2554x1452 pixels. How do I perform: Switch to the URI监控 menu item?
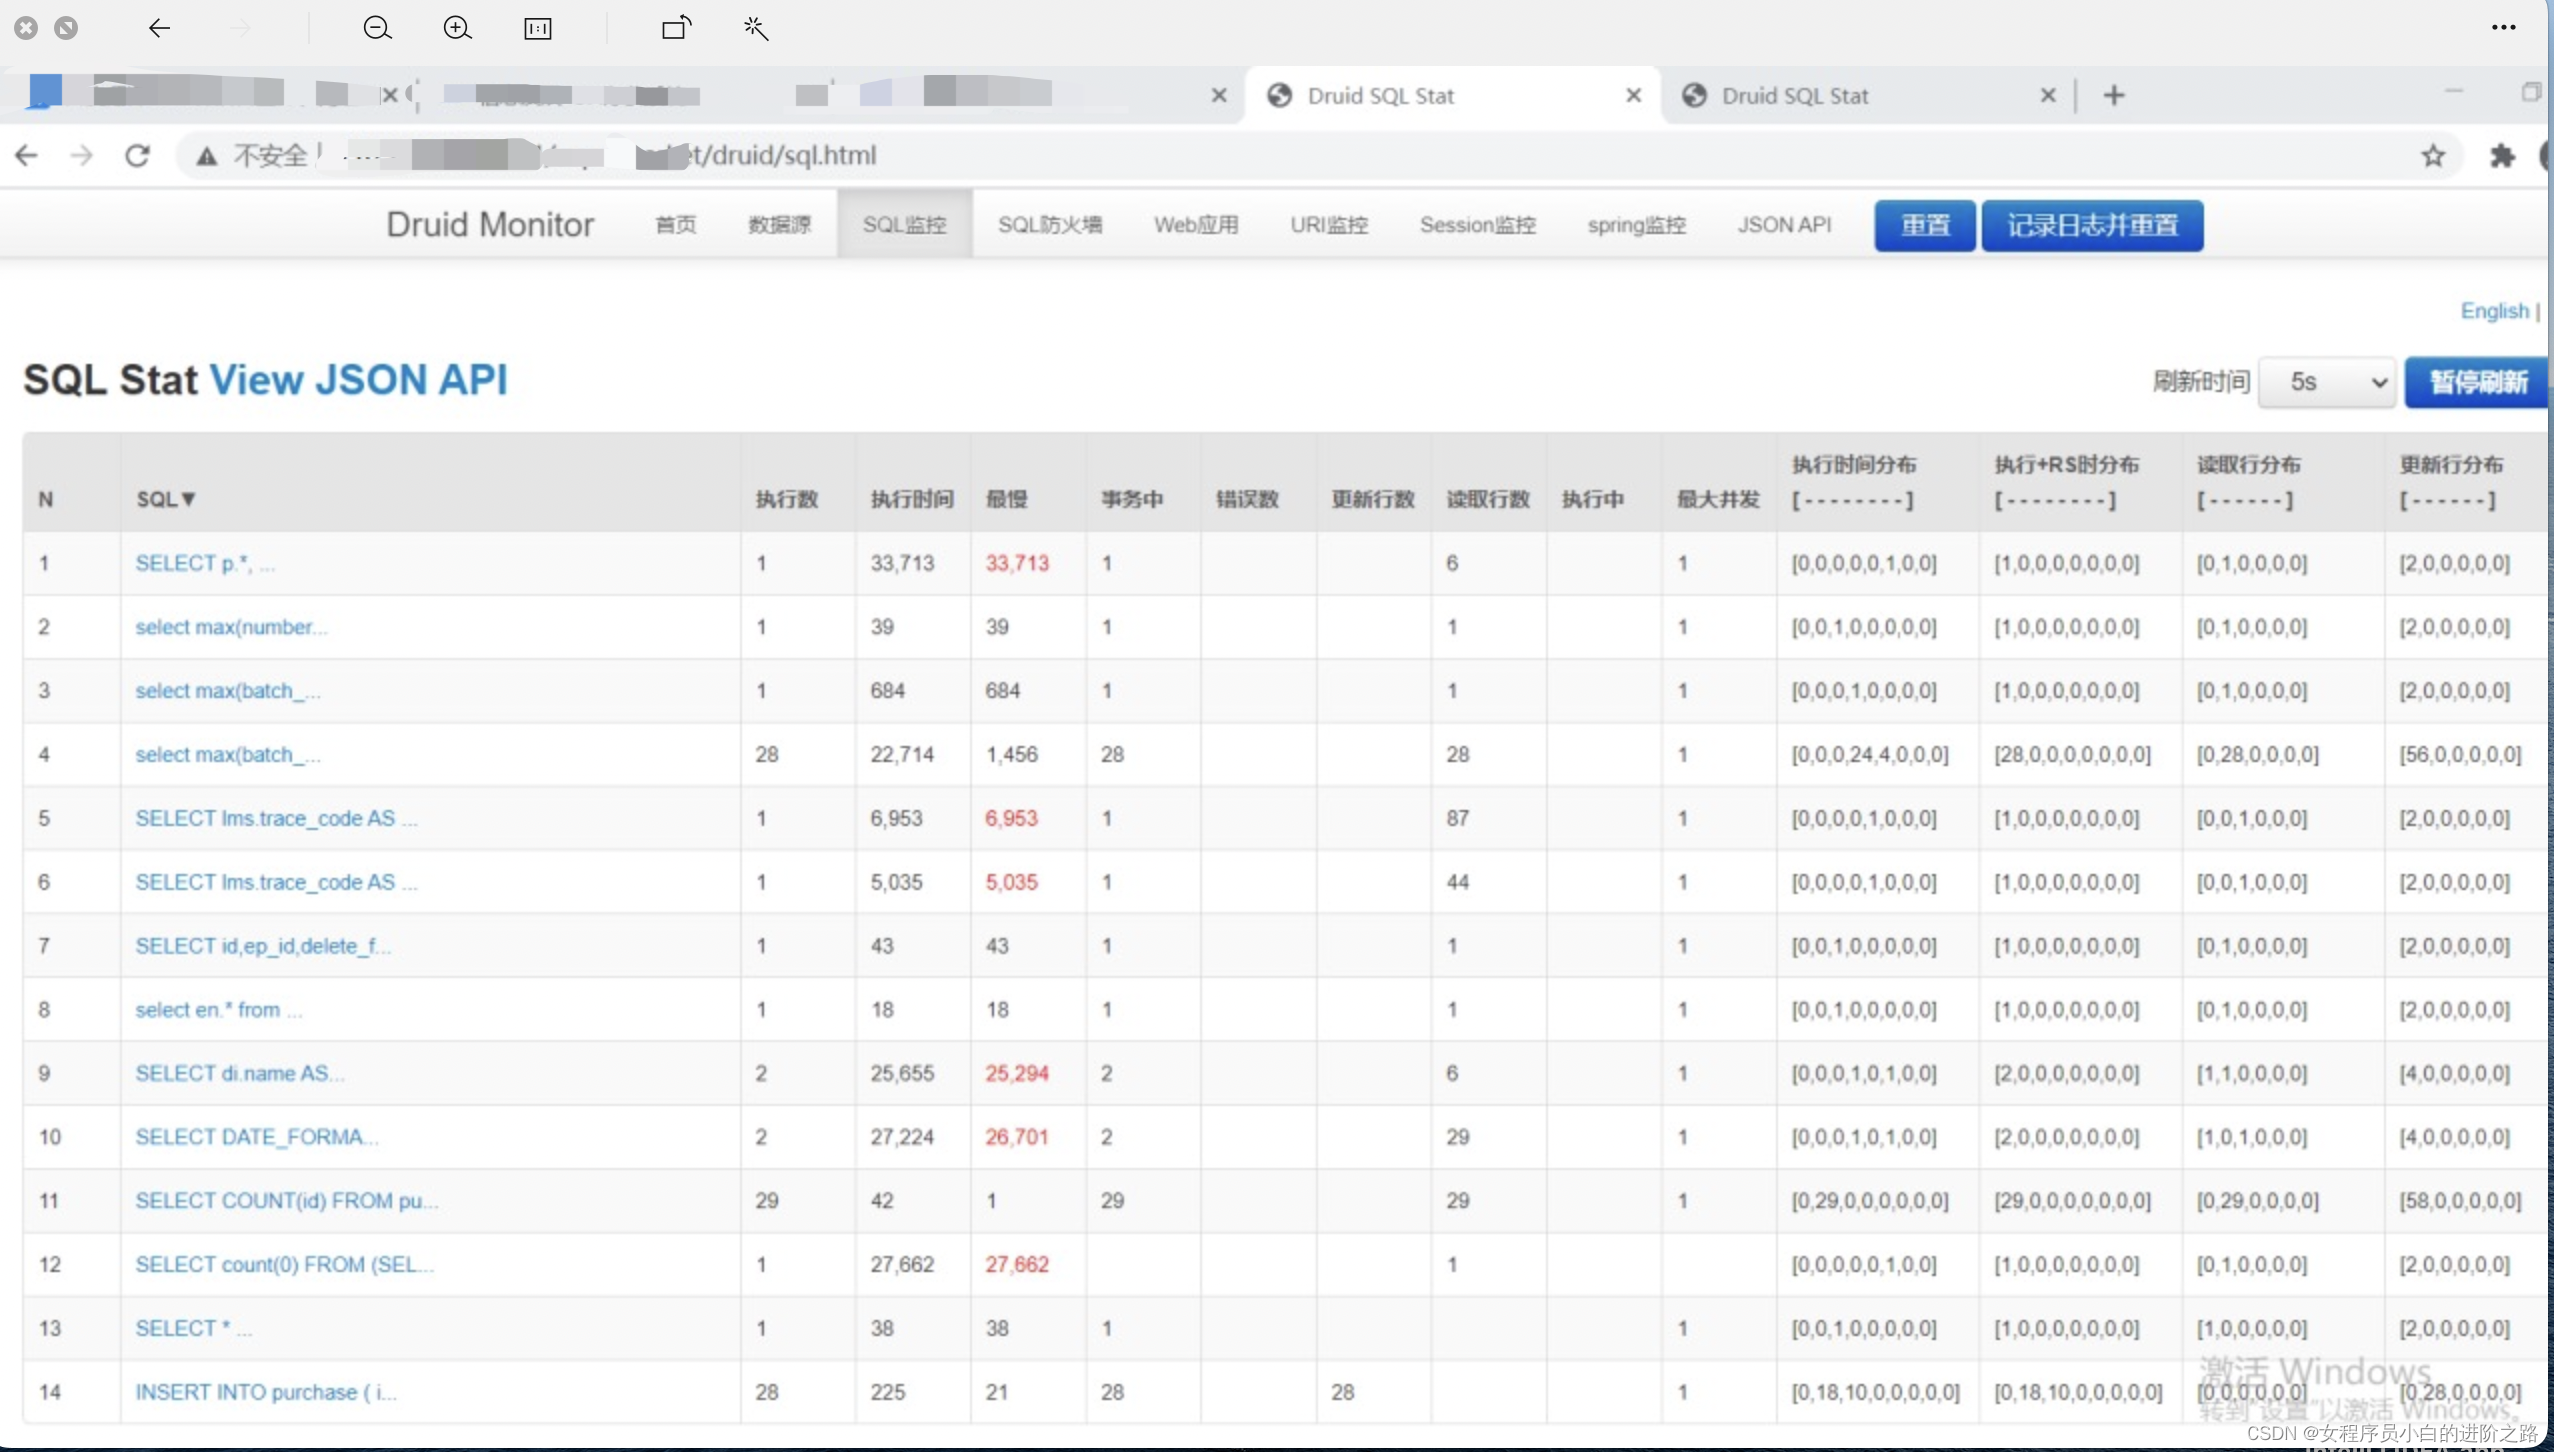pos(1328,225)
